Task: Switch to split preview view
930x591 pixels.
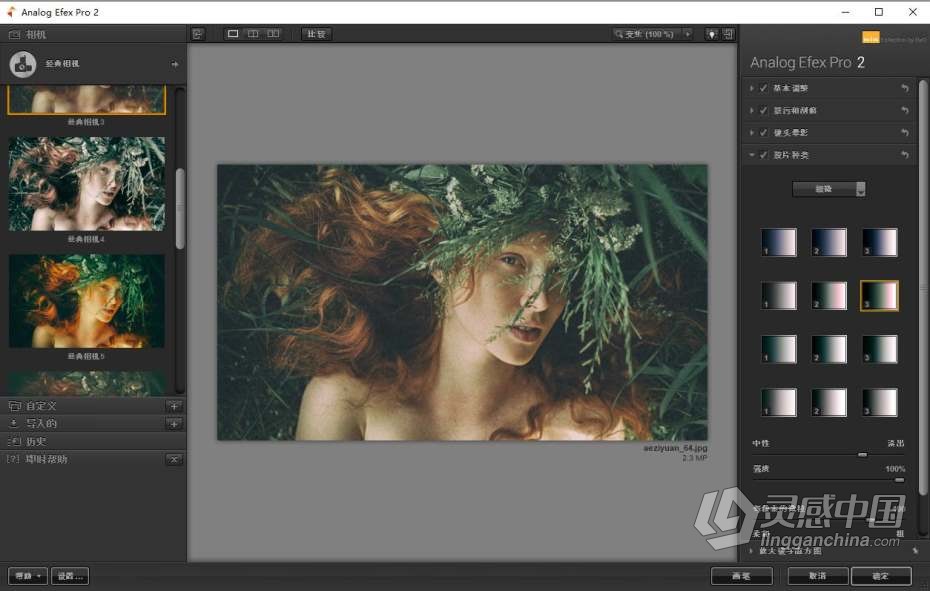Action: pos(253,34)
